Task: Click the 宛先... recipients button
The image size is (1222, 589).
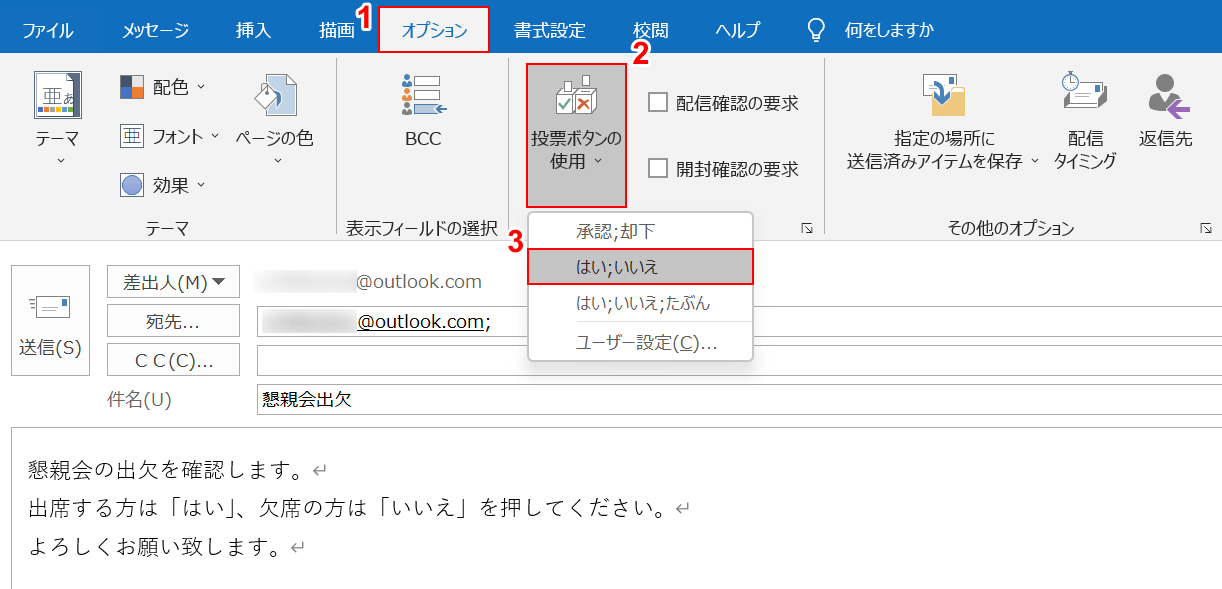Action: (x=173, y=321)
